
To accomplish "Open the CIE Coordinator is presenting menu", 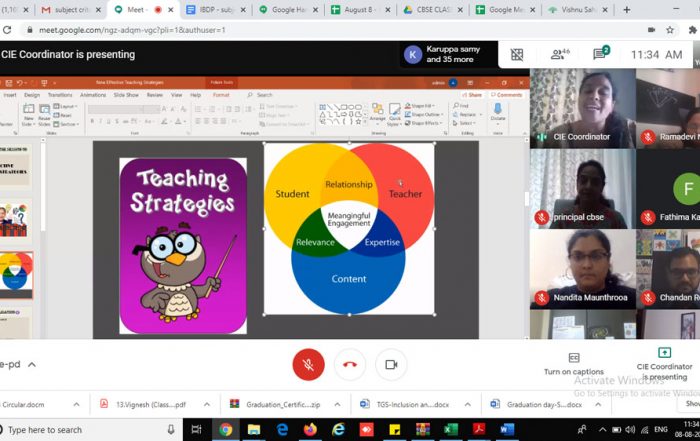I will pyautogui.click(x=664, y=364).
